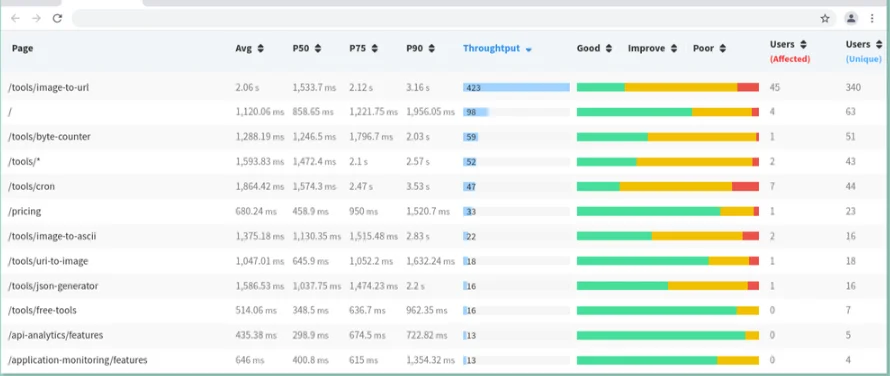Select the /tools/free-tools page
The width and height of the screenshot is (890, 376).
click(42, 311)
